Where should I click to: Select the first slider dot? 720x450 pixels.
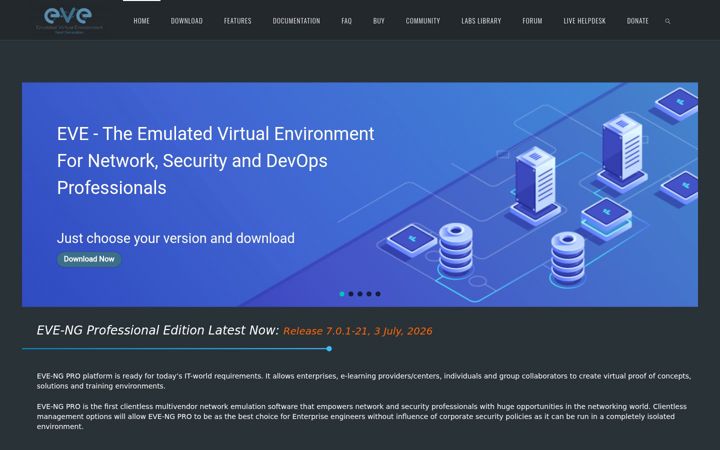click(342, 294)
